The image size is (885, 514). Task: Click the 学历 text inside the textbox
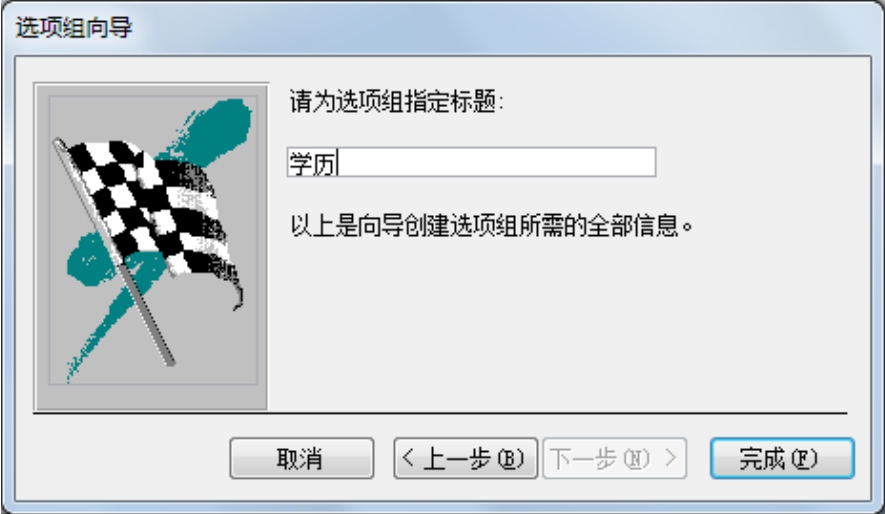[312, 163]
